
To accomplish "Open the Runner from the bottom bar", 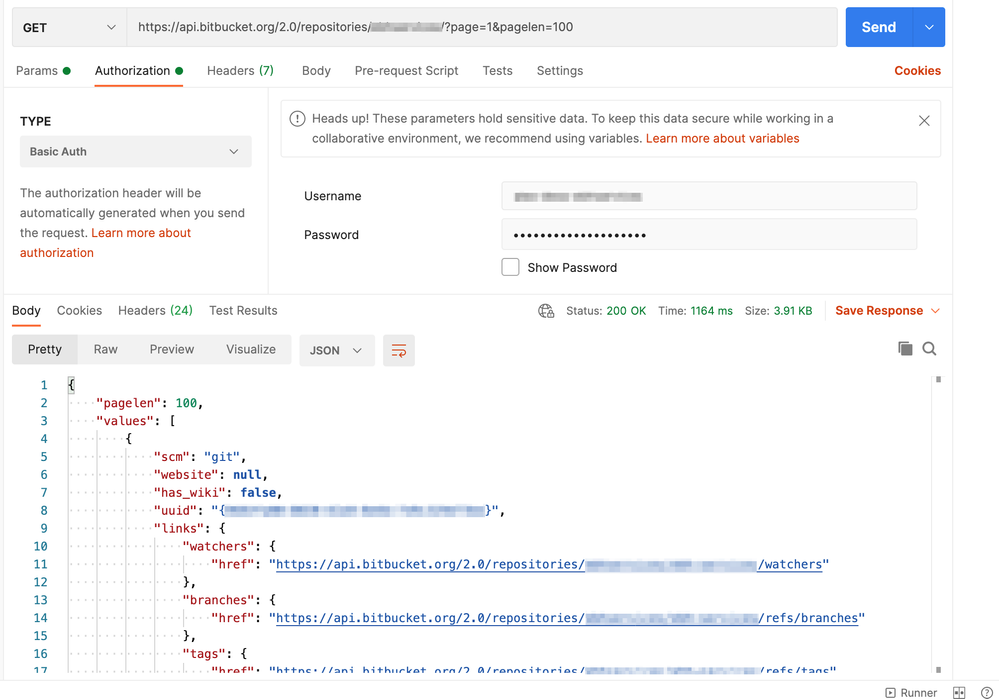I will click(911, 693).
